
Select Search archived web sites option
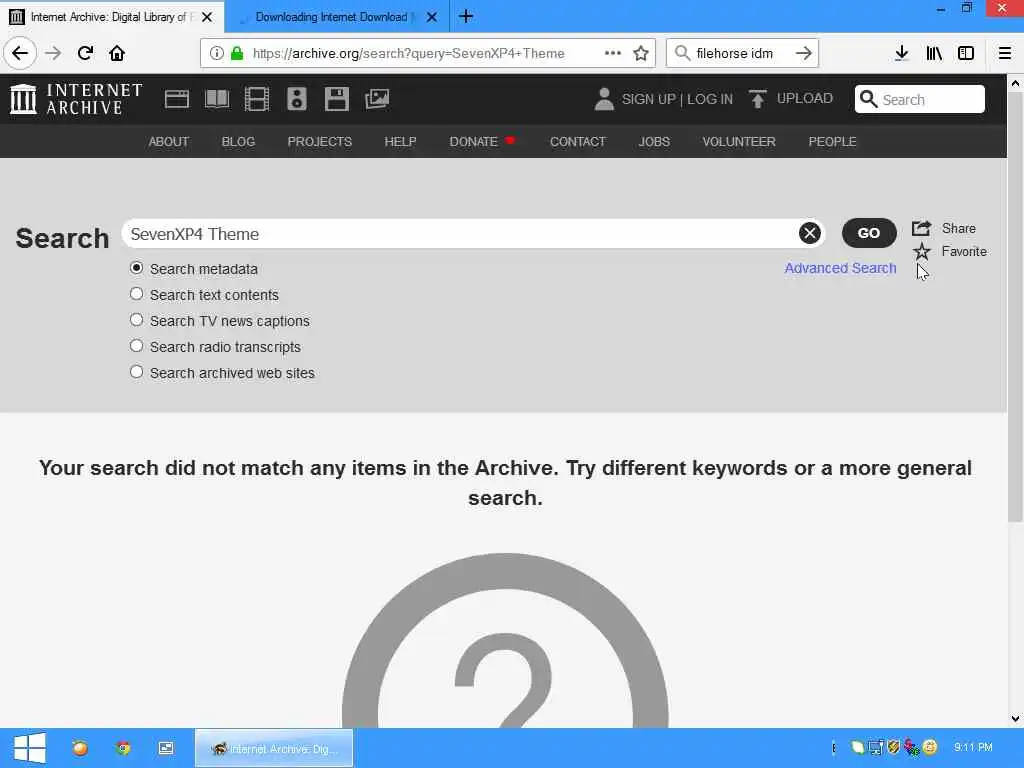(x=136, y=372)
